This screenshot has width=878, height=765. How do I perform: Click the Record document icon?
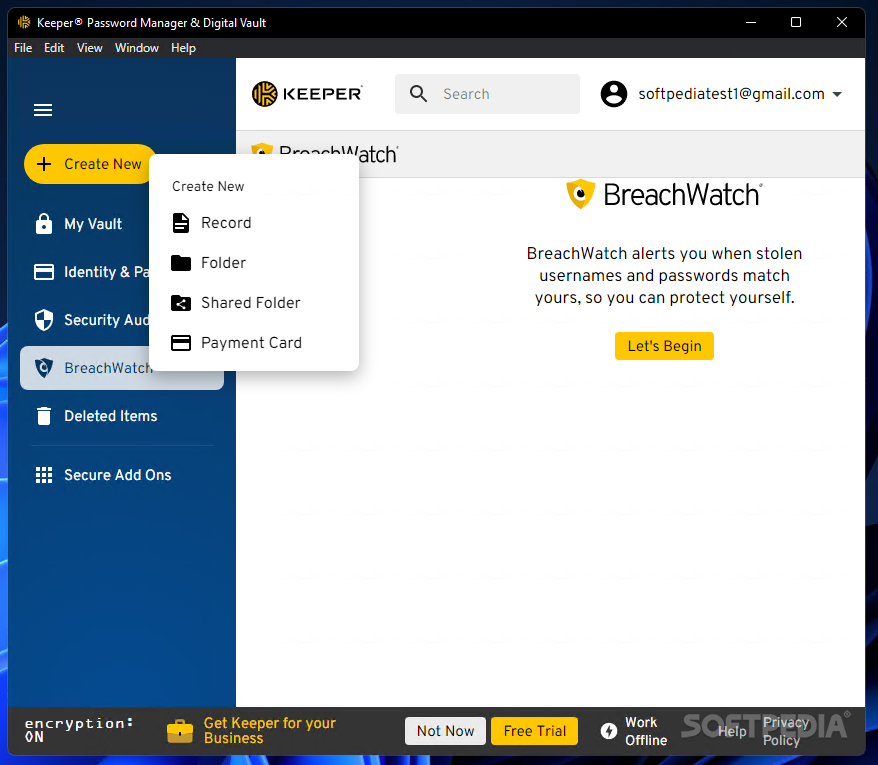(x=180, y=223)
